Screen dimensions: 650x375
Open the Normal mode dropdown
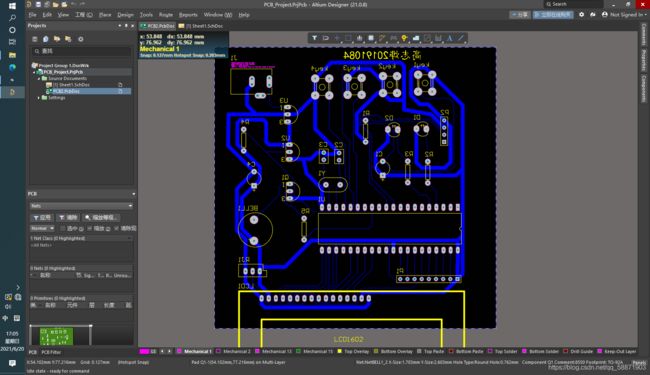[x=42, y=228]
